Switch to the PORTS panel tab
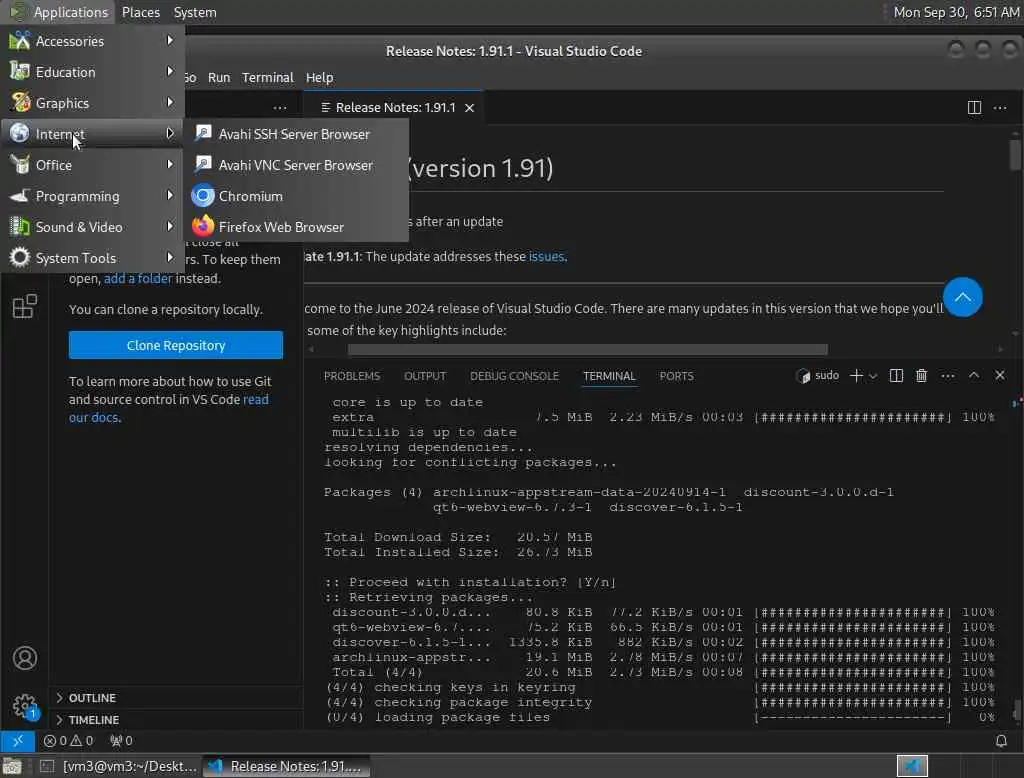Image resolution: width=1024 pixels, height=778 pixels. 676,376
